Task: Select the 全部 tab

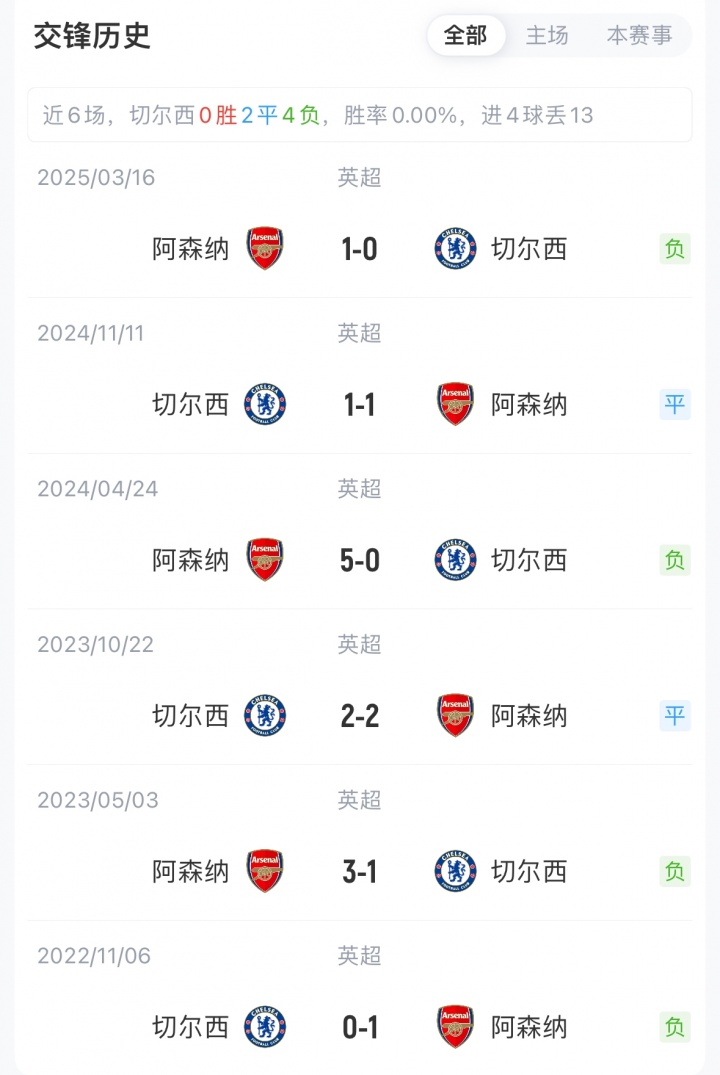Action: [466, 36]
